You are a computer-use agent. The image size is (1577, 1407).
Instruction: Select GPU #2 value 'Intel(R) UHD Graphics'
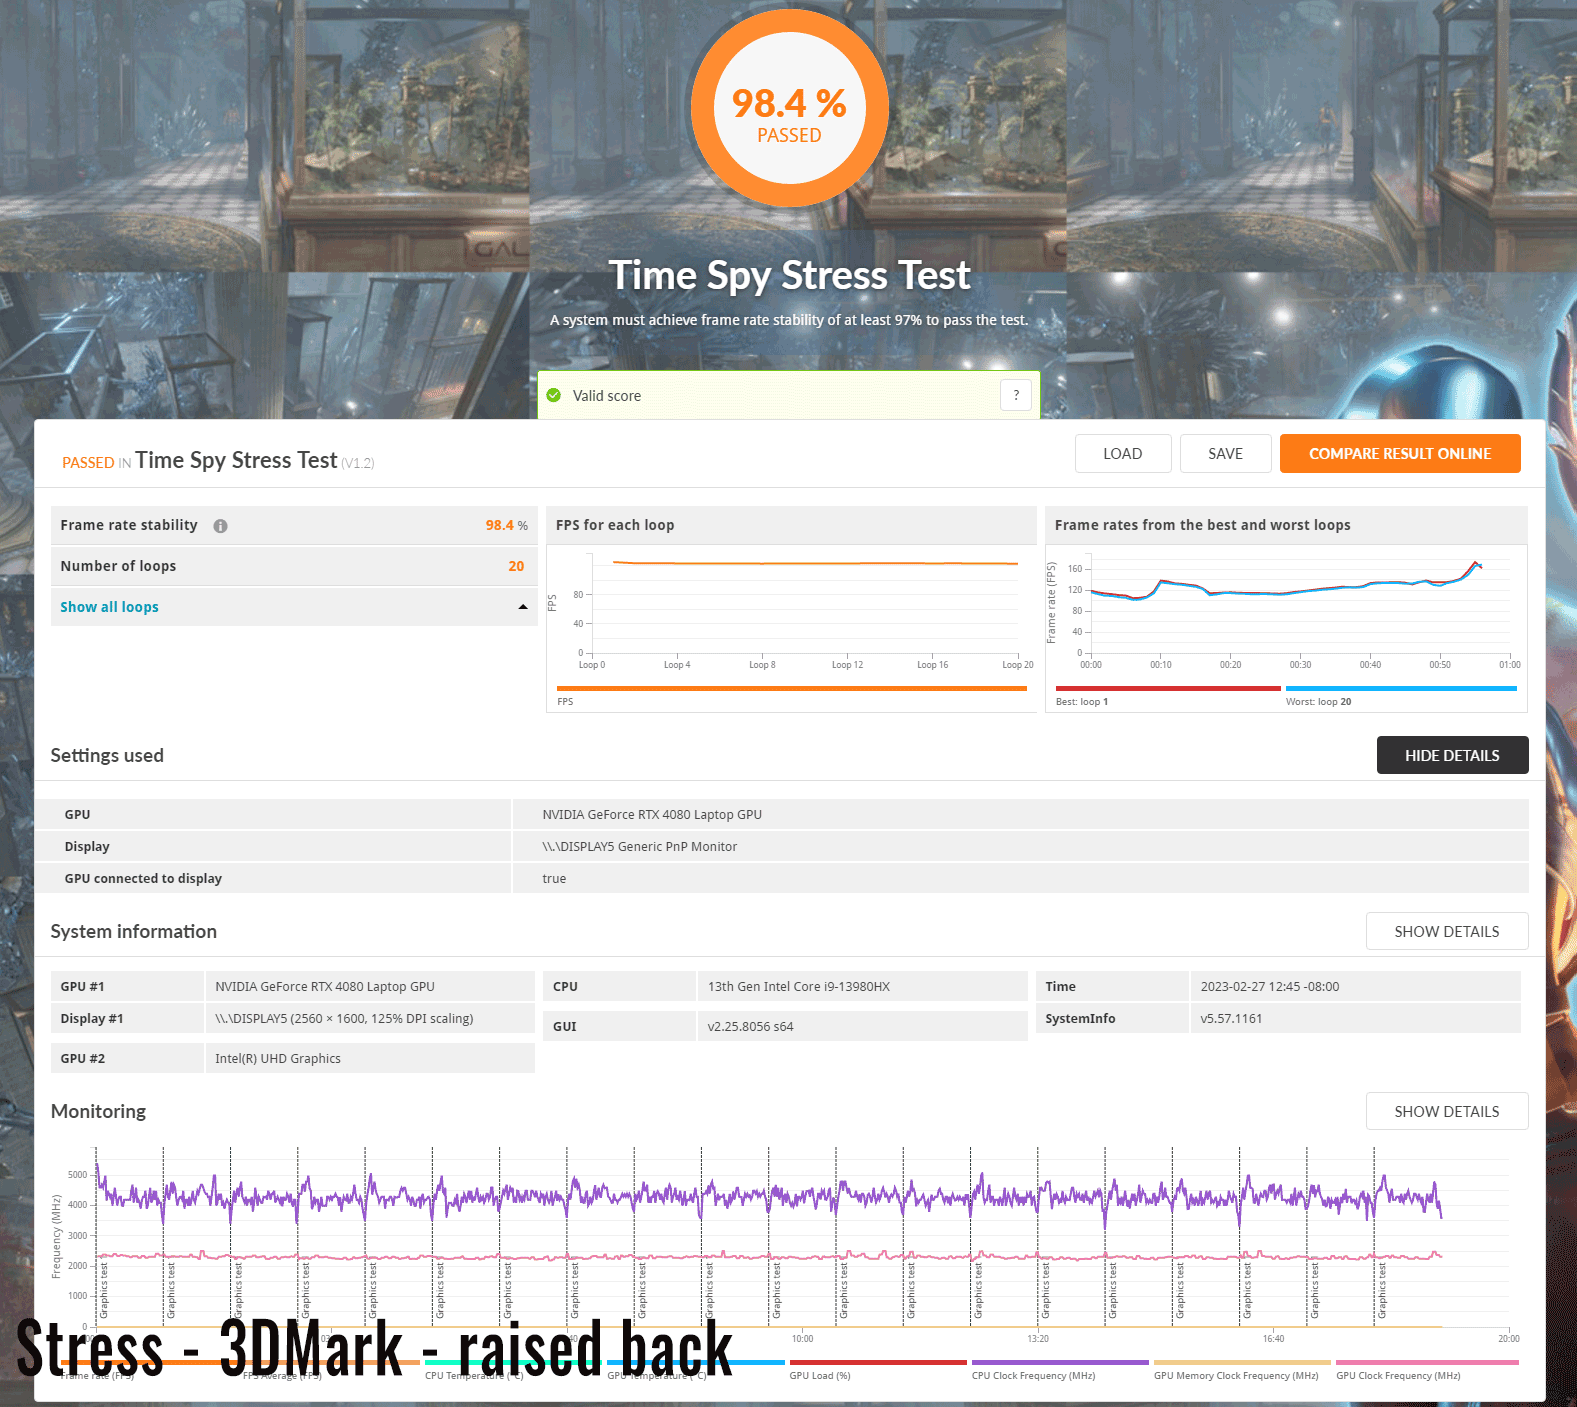coord(278,1058)
